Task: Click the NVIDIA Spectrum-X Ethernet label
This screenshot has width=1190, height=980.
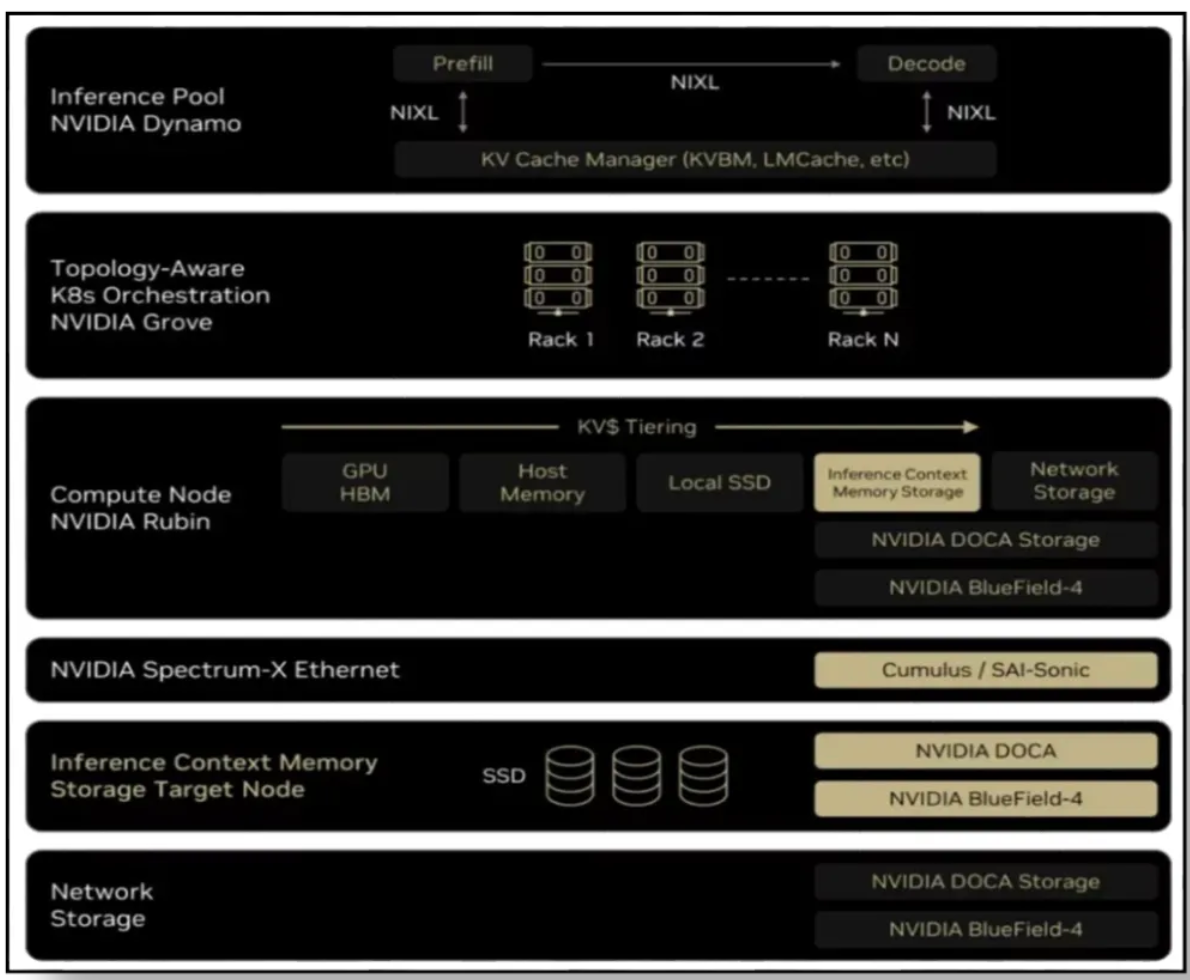Action: point(225,670)
